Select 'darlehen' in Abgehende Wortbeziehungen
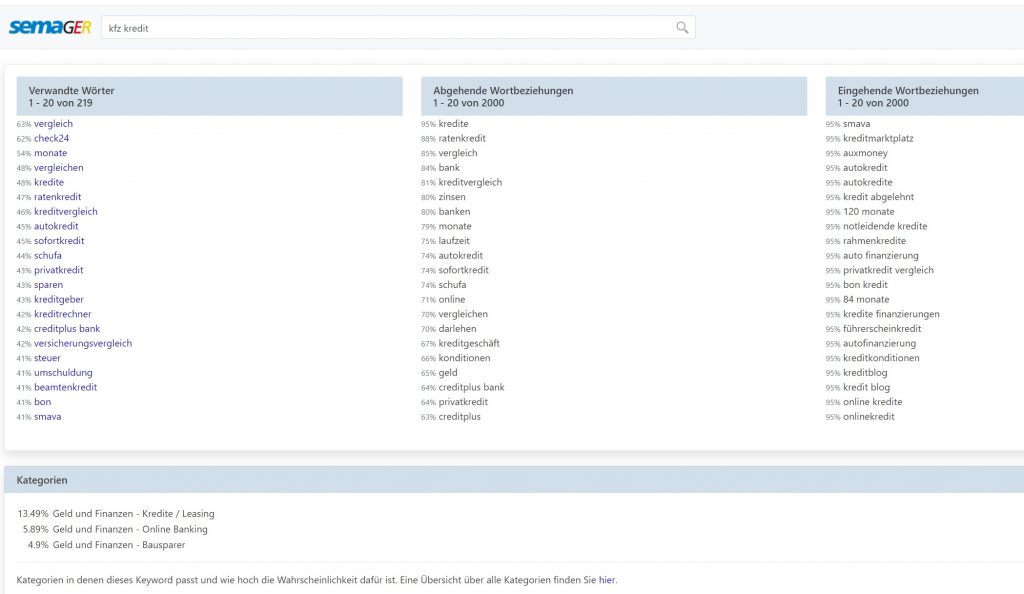The width and height of the screenshot is (1024, 594). pyautogui.click(x=457, y=328)
